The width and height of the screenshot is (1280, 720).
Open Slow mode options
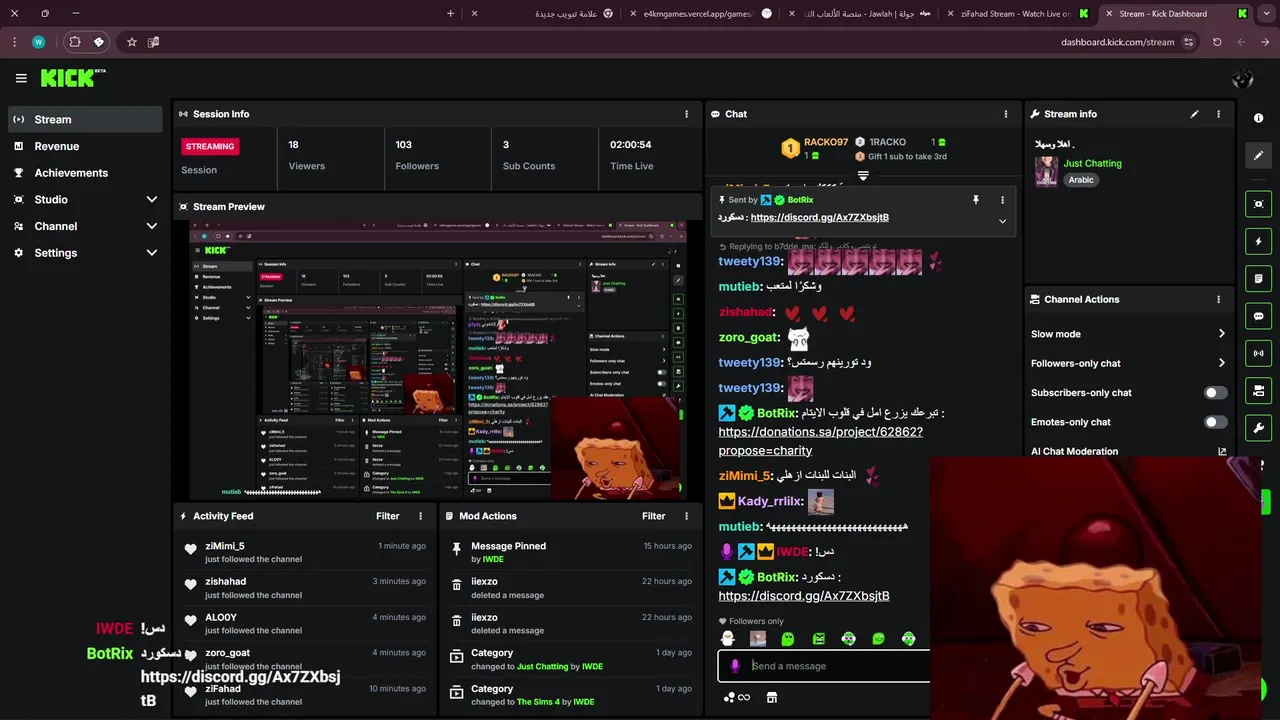(x=1128, y=334)
